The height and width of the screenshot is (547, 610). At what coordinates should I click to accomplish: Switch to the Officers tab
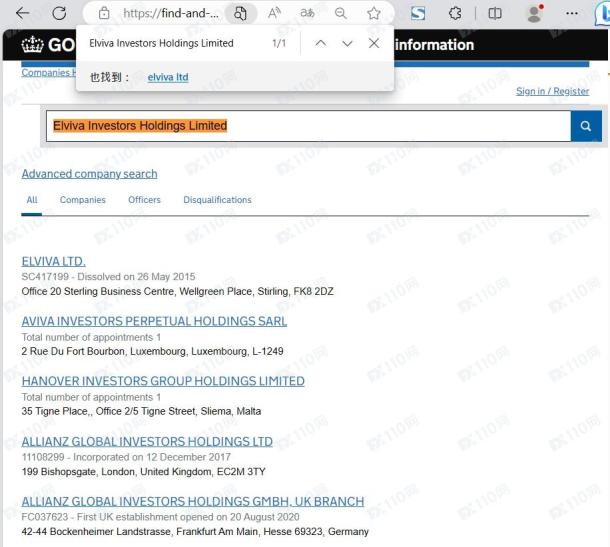[144, 200]
